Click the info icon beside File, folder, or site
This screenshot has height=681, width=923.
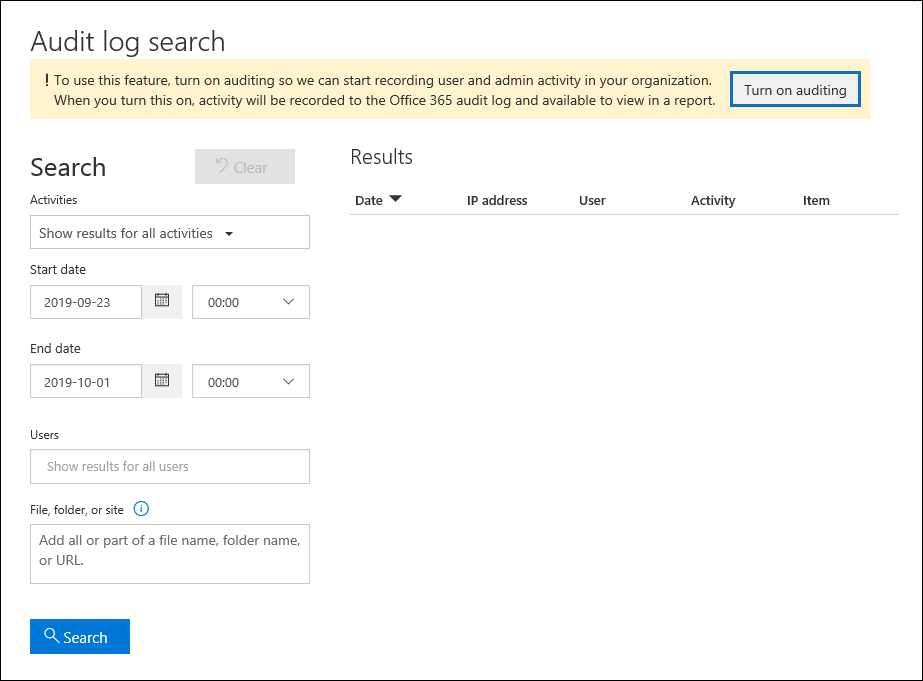coord(141,509)
